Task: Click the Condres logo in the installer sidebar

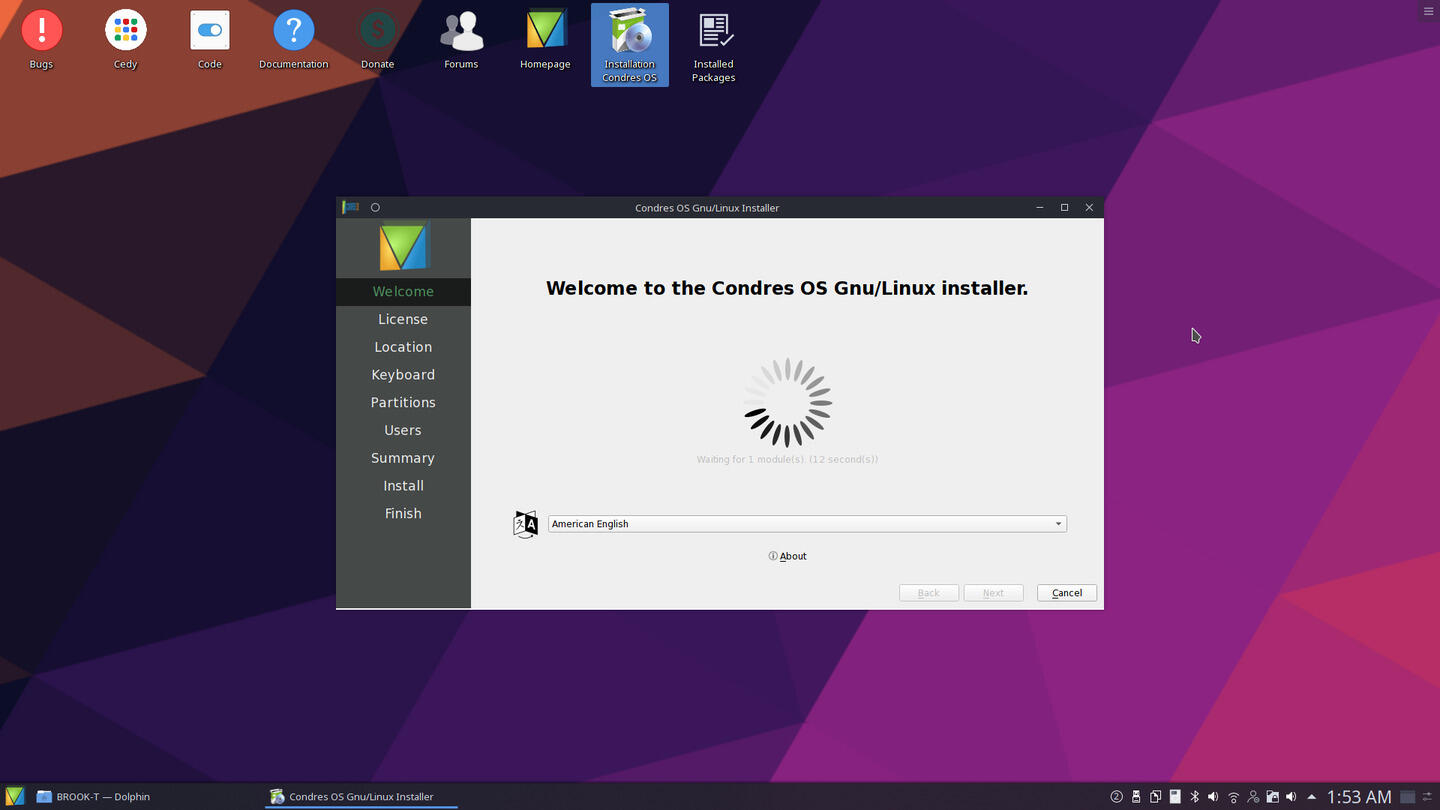Action: (x=403, y=246)
